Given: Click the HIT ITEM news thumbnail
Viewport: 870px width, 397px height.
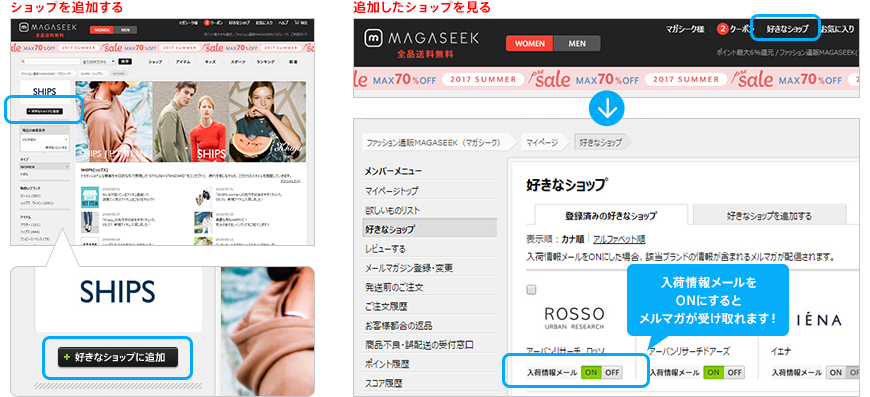Looking at the screenshot, I should pos(90,197).
